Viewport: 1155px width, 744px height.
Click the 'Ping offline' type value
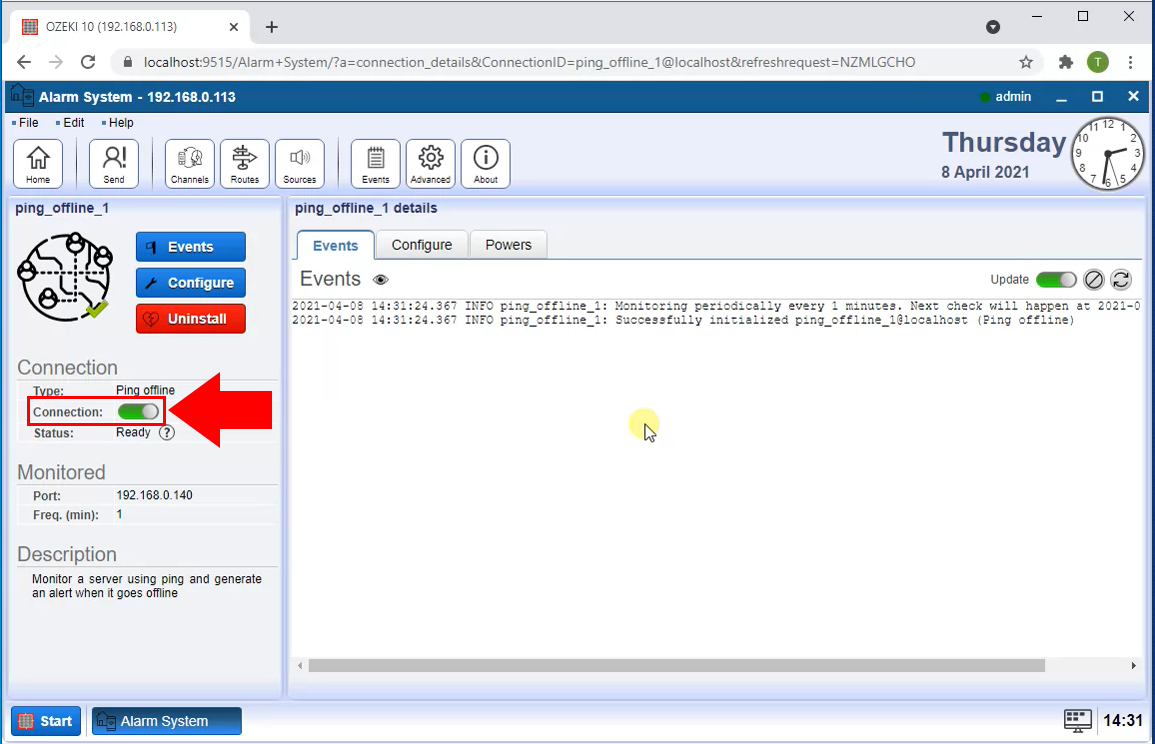[145, 390]
